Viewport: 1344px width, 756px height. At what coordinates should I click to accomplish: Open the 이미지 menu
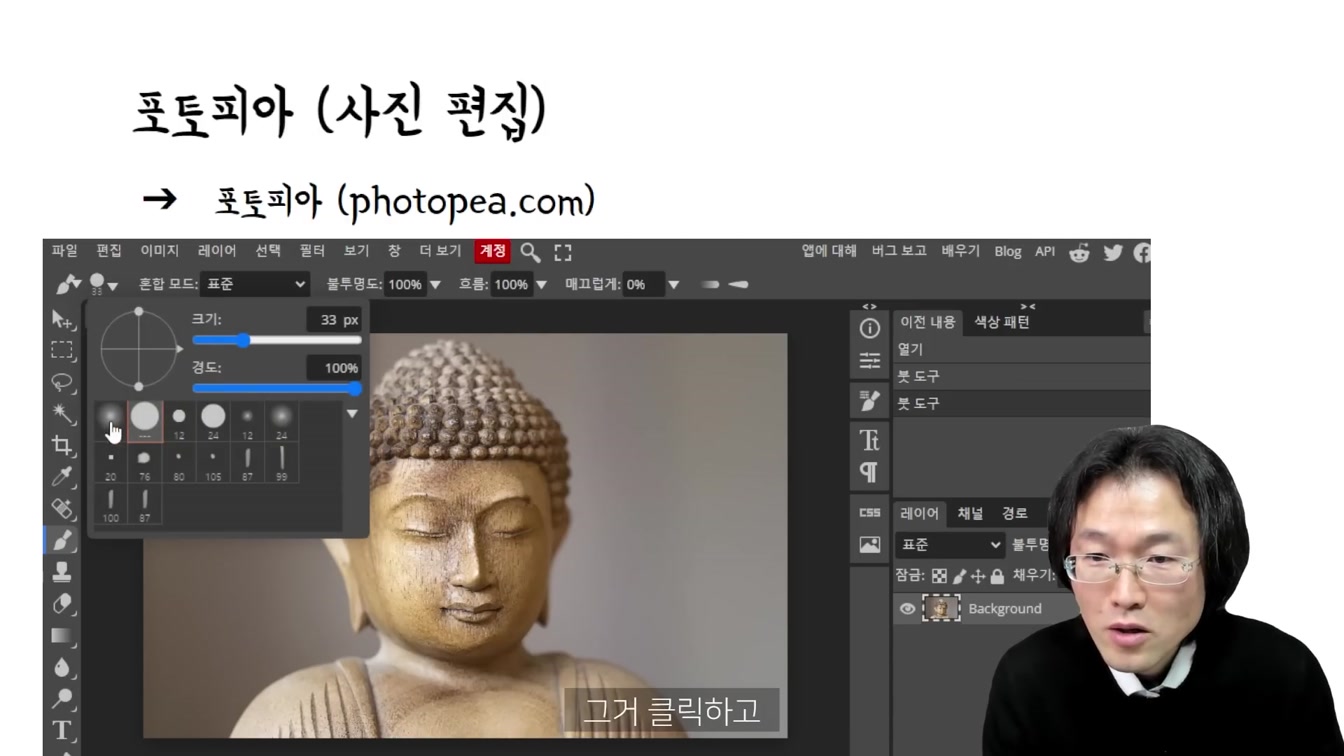click(x=159, y=251)
